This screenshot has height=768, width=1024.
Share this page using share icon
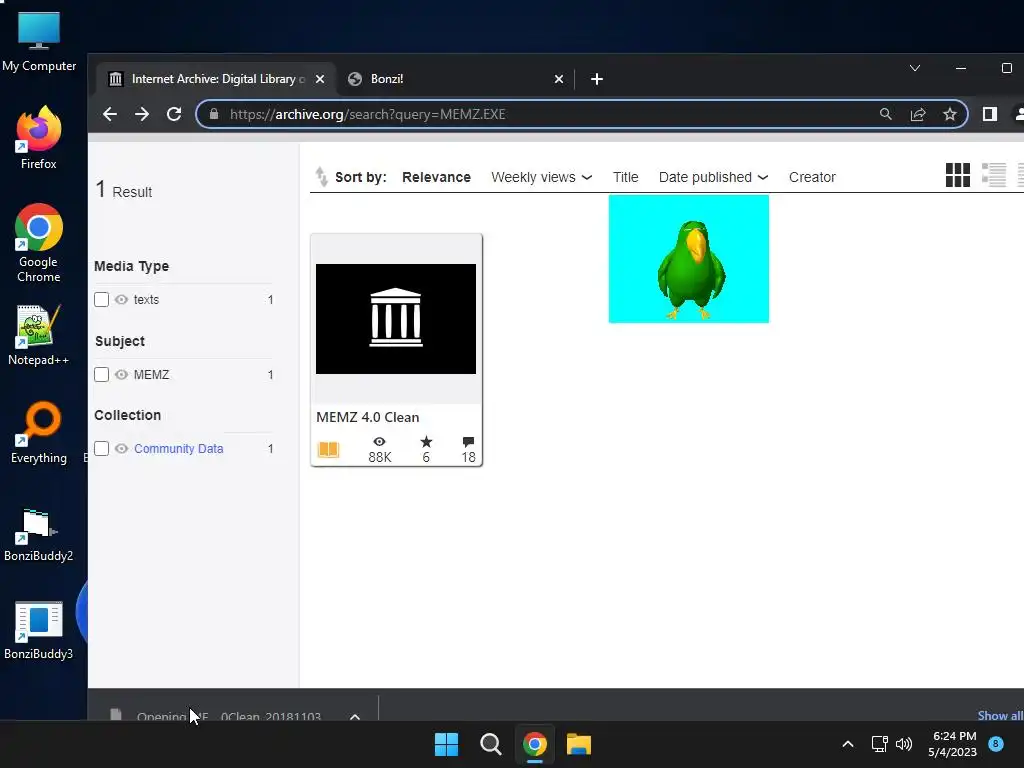click(918, 114)
